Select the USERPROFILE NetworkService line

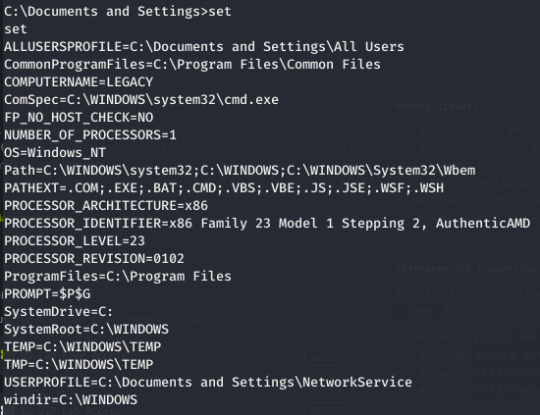coord(208,382)
